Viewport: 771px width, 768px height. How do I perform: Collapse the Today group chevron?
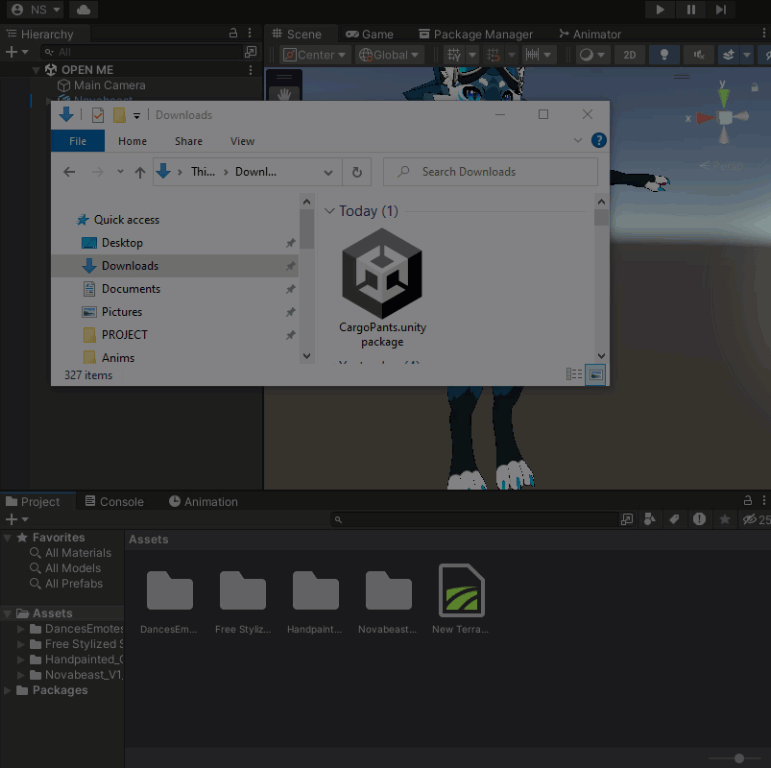329,211
